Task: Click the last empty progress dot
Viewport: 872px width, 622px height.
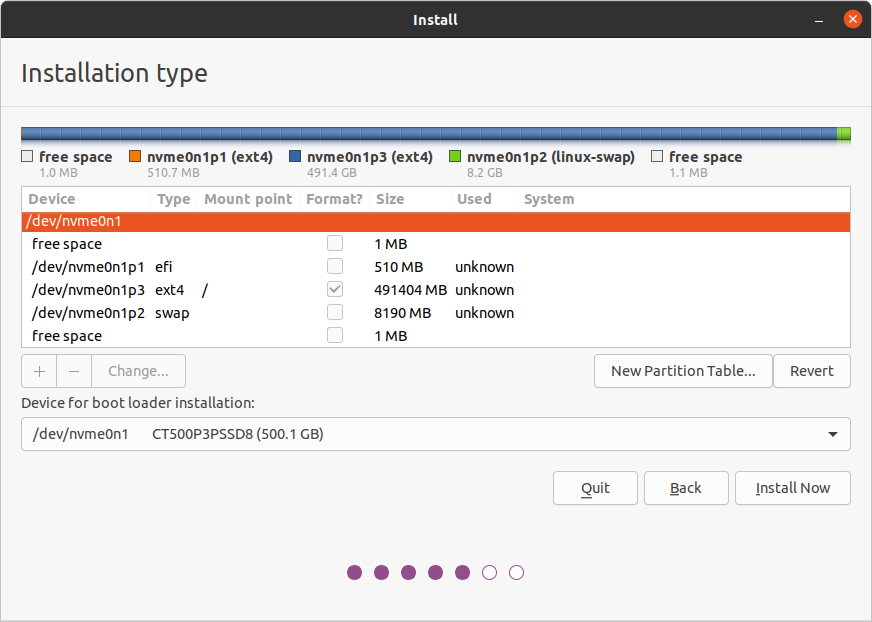Action: 516,572
